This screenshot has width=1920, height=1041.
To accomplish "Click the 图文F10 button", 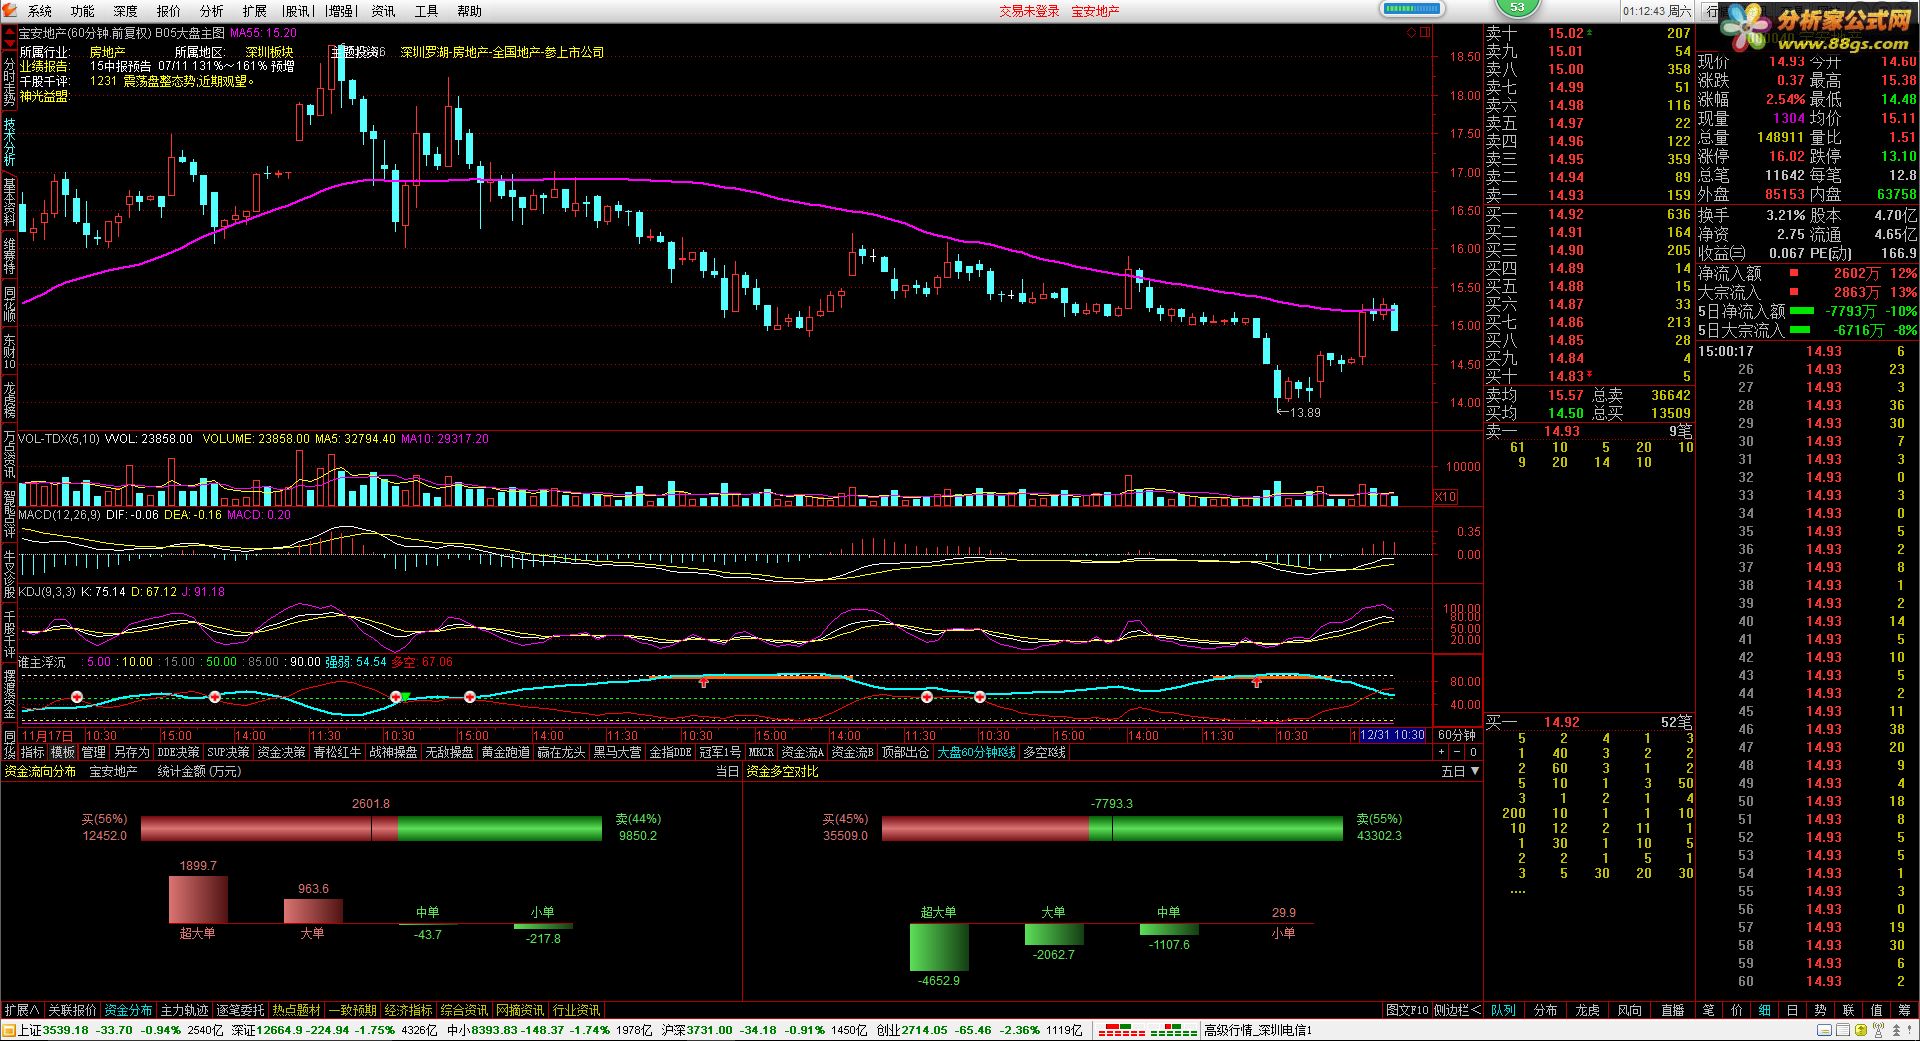I will [1407, 1010].
